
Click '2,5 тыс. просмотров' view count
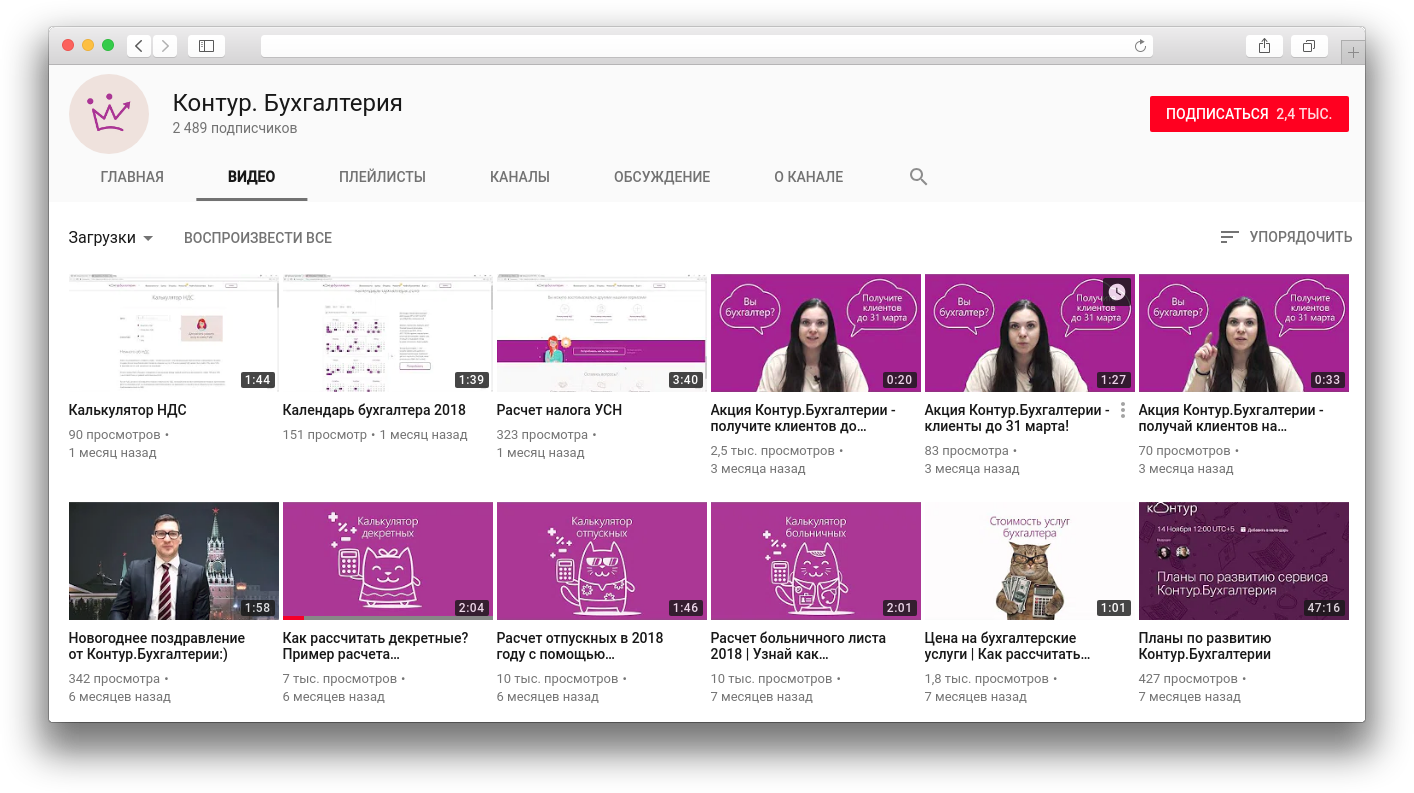pos(771,451)
